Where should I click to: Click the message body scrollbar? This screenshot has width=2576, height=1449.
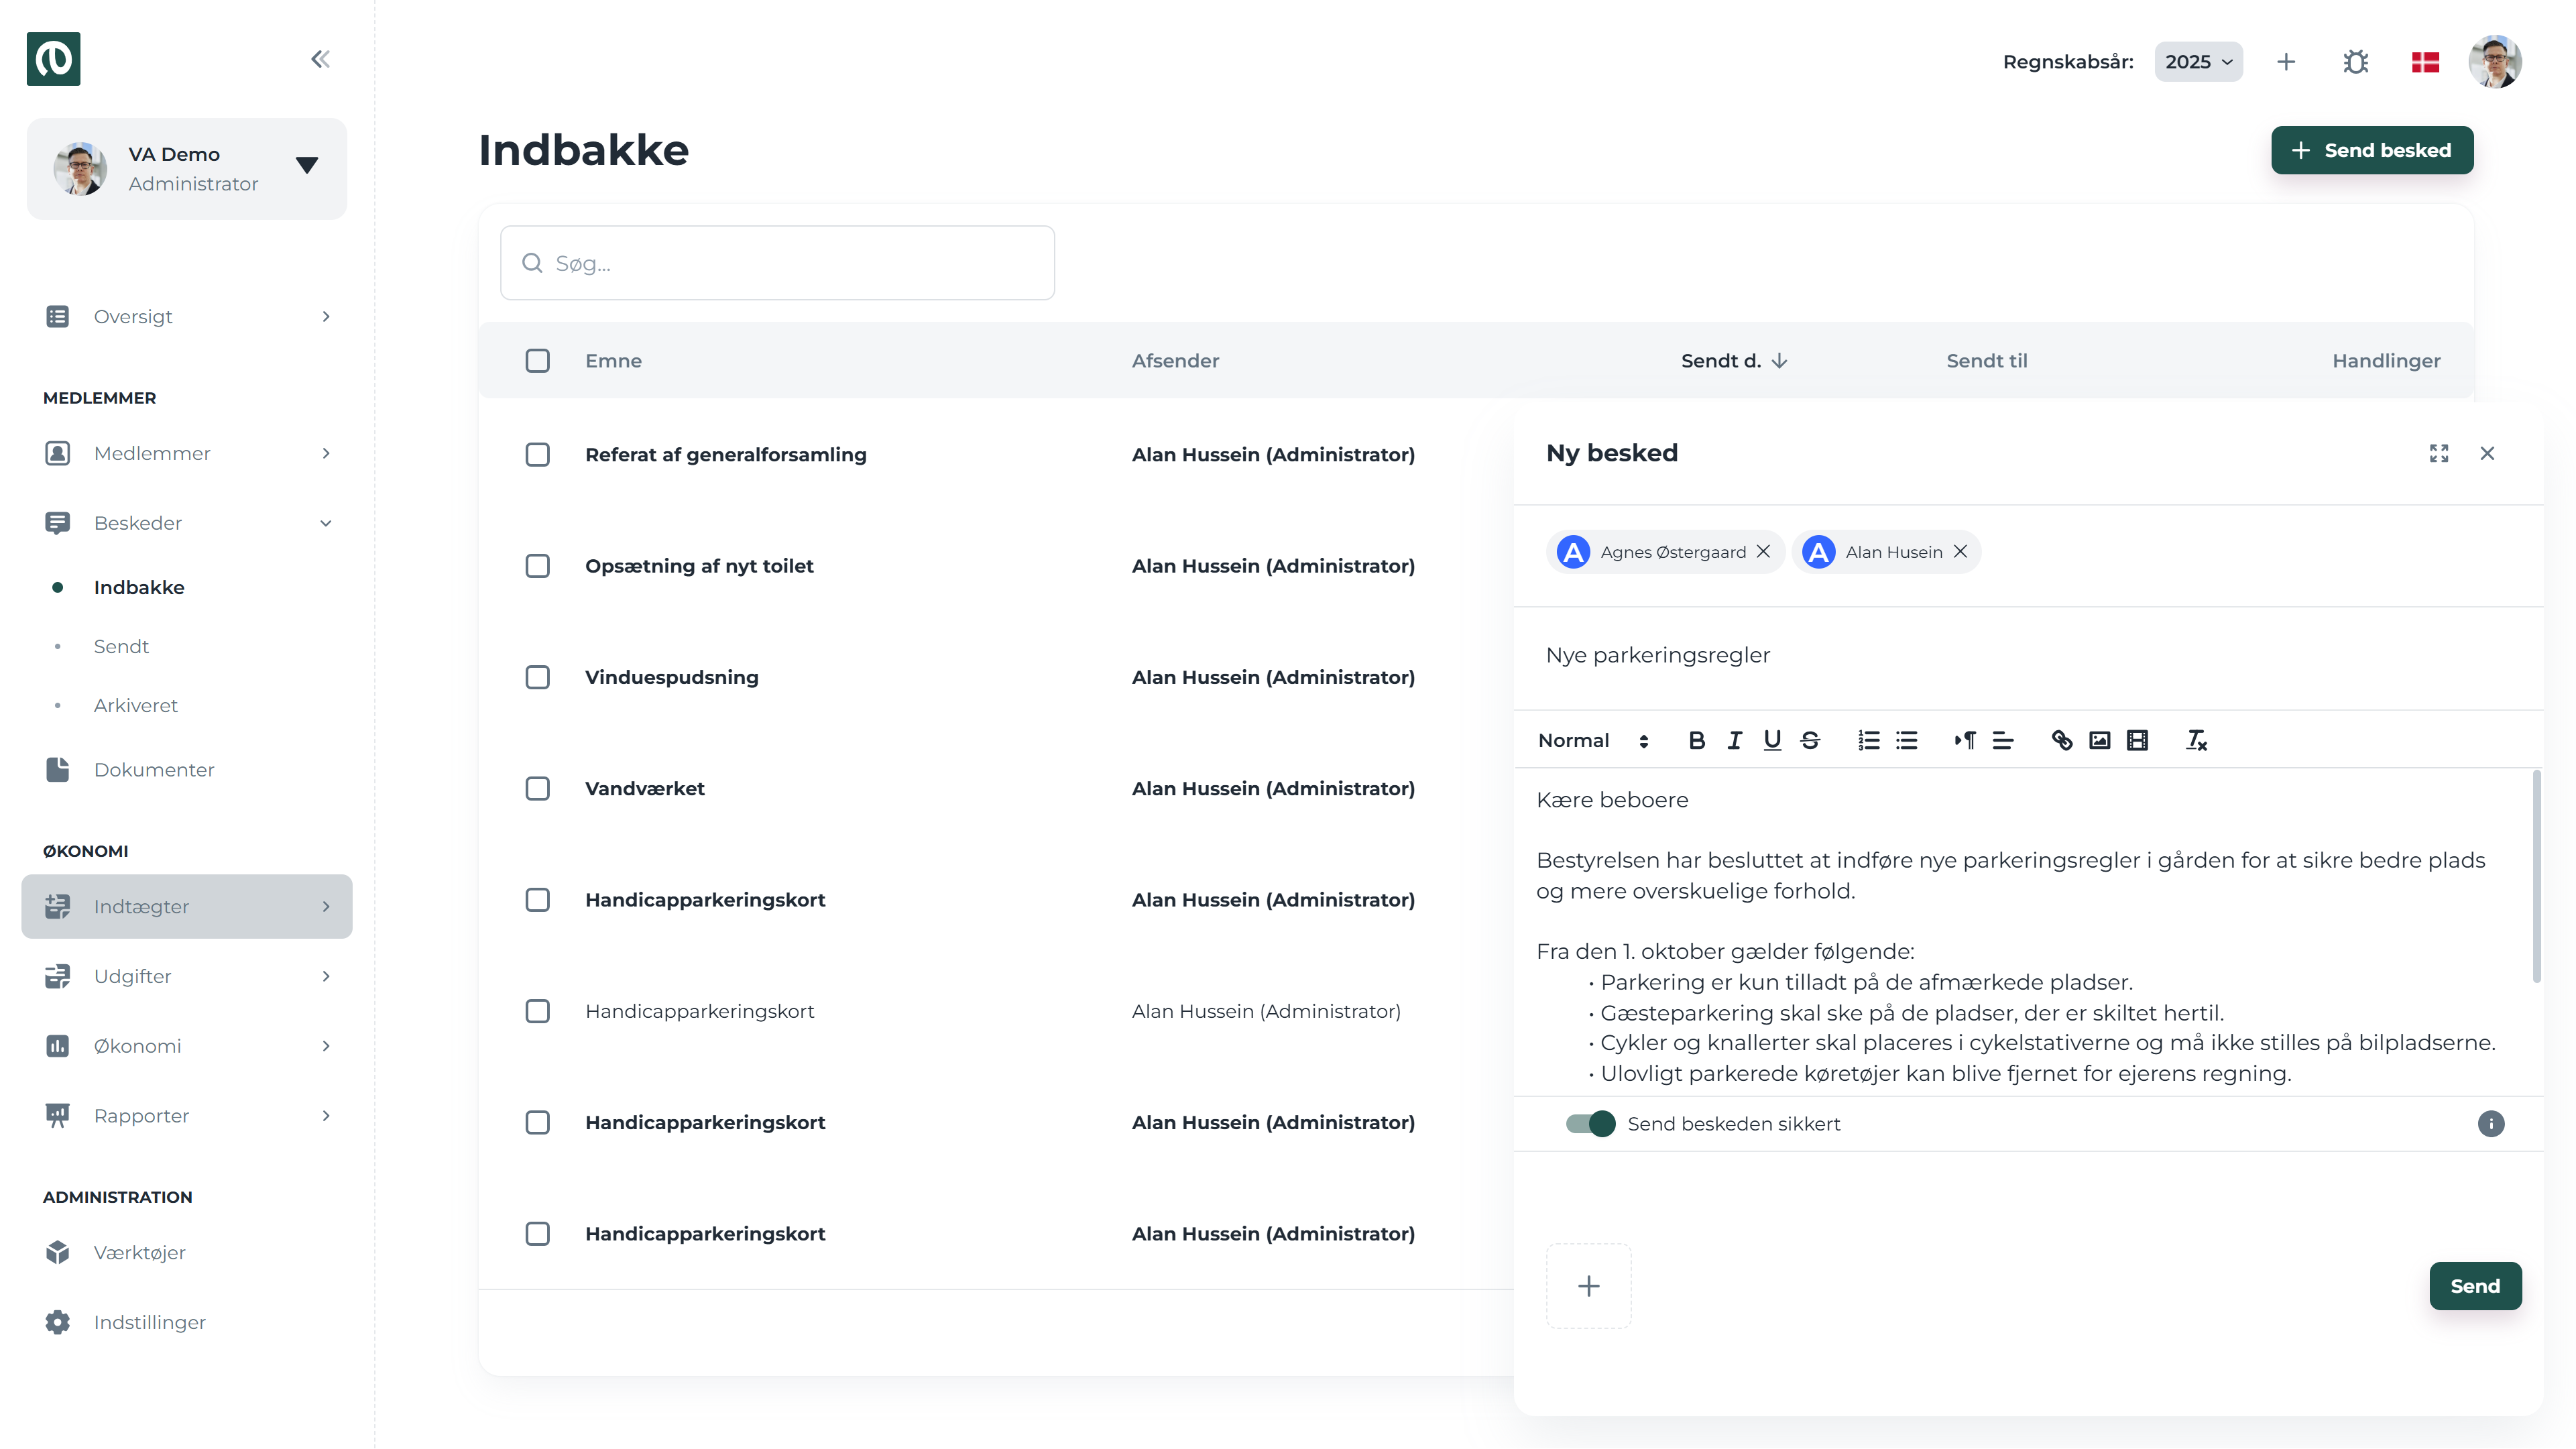2536,876
